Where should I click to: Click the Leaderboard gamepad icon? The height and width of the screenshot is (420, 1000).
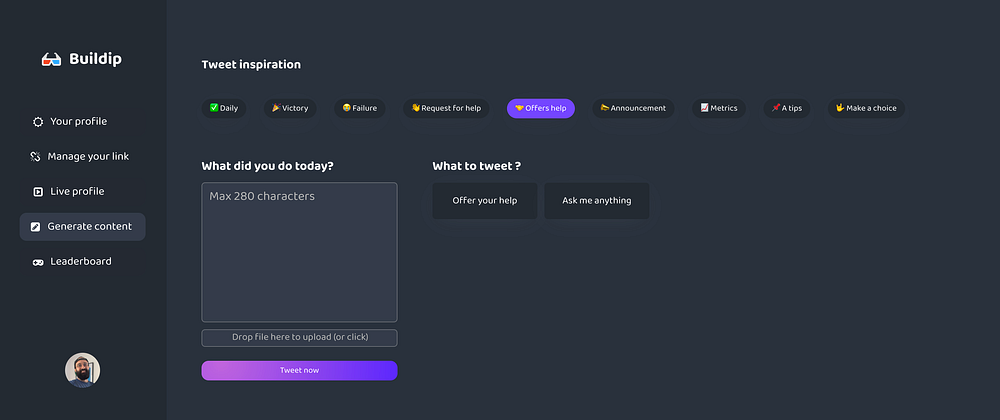coord(38,262)
